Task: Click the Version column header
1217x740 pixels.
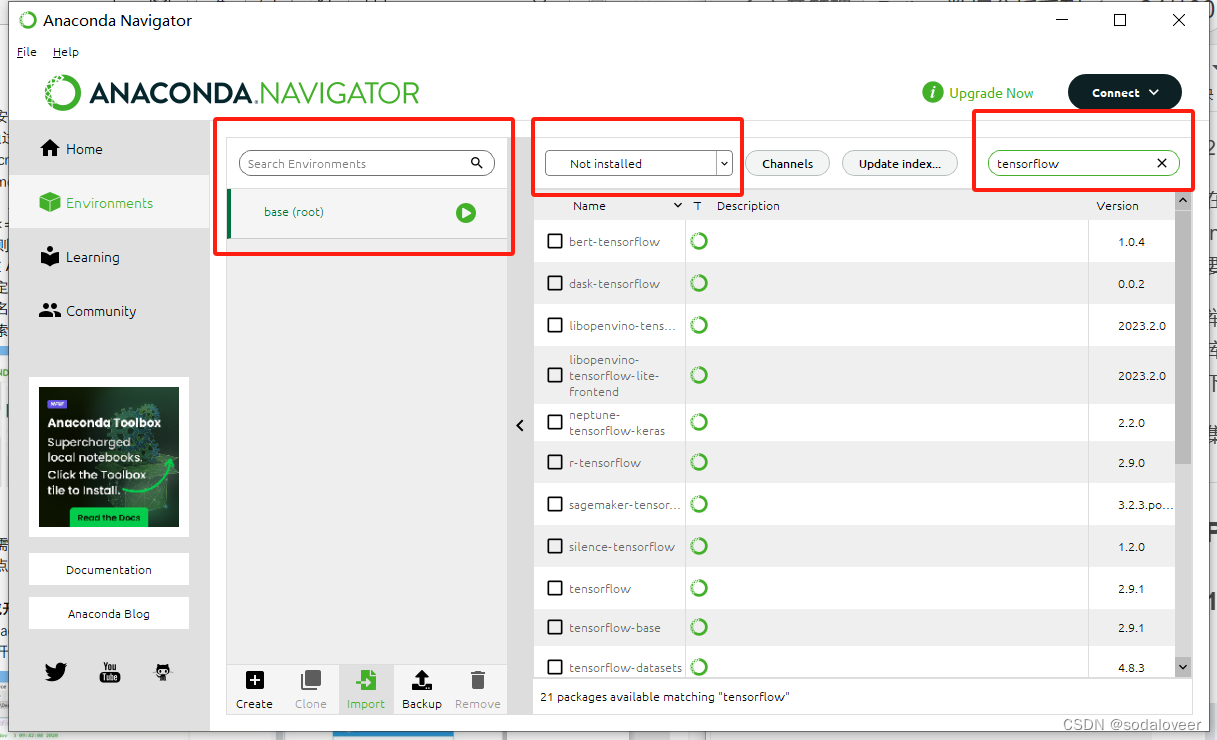Action: [1117, 206]
